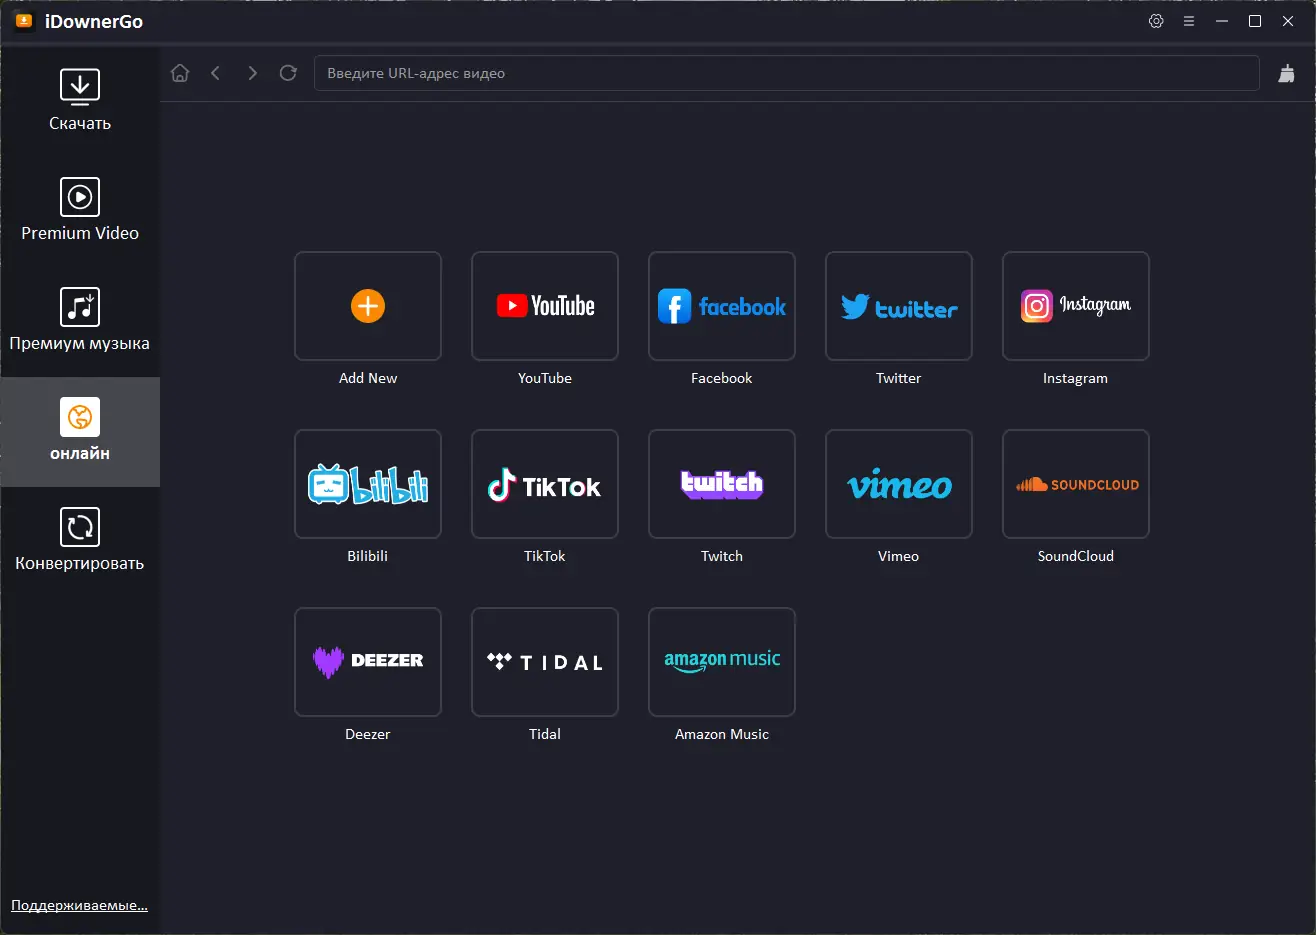Viewport: 1316px width, 935px height.
Task: Minimize the iDownerGo window
Action: (1222, 21)
